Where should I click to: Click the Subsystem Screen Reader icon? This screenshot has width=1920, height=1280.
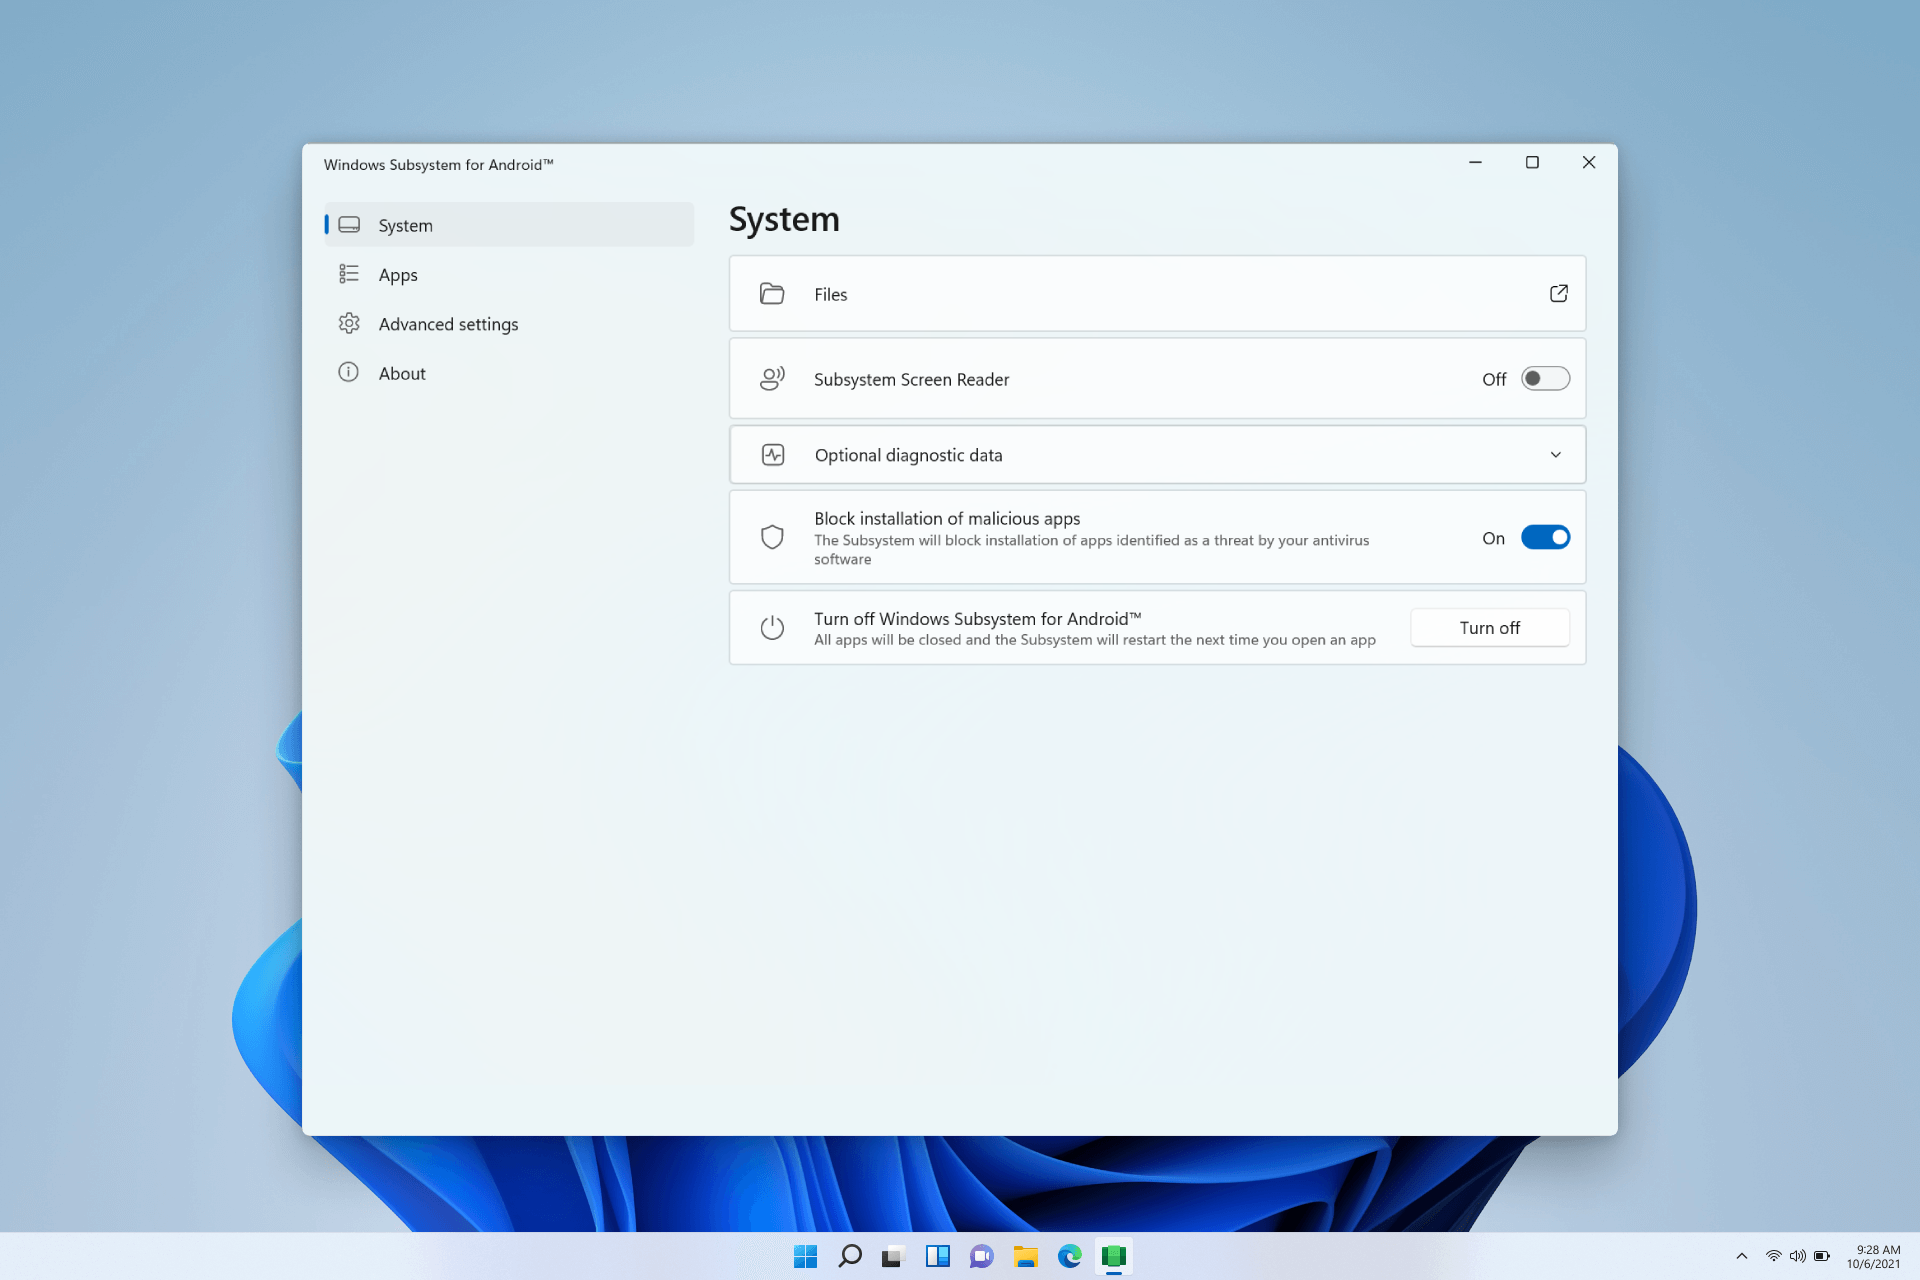coord(773,379)
